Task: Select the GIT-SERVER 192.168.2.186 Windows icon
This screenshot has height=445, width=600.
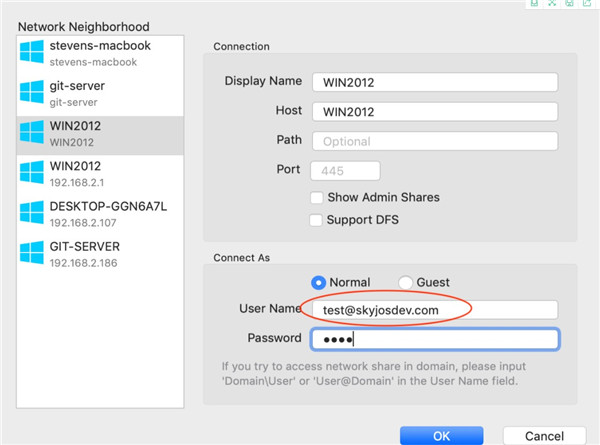Action: (x=33, y=252)
